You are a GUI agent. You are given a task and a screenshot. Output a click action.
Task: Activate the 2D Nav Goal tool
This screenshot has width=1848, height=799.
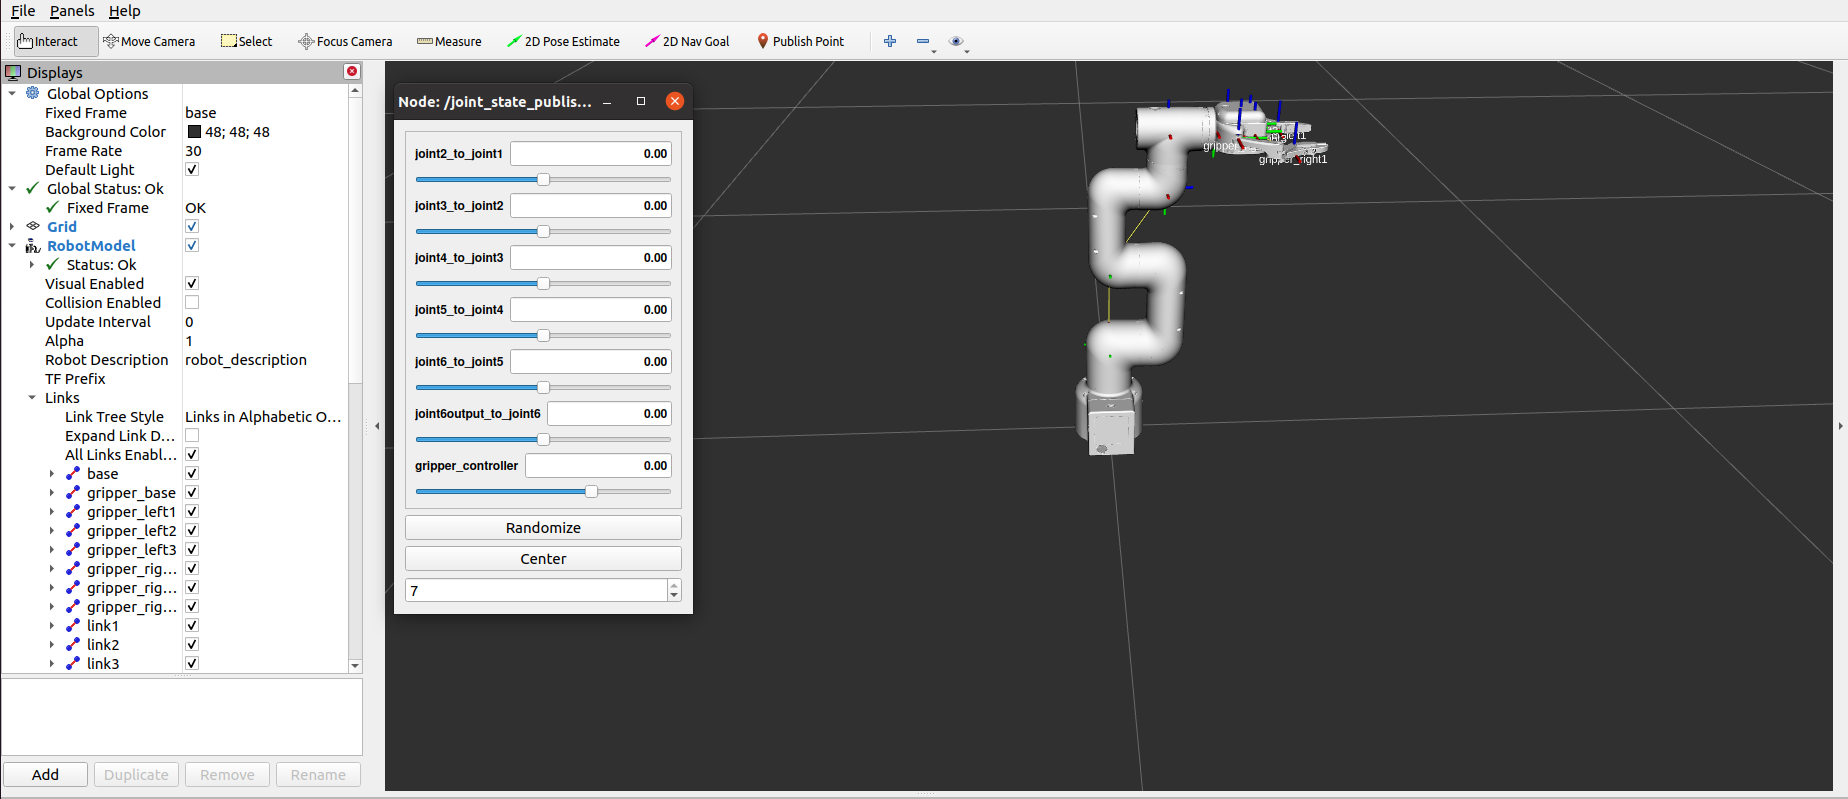coord(687,41)
